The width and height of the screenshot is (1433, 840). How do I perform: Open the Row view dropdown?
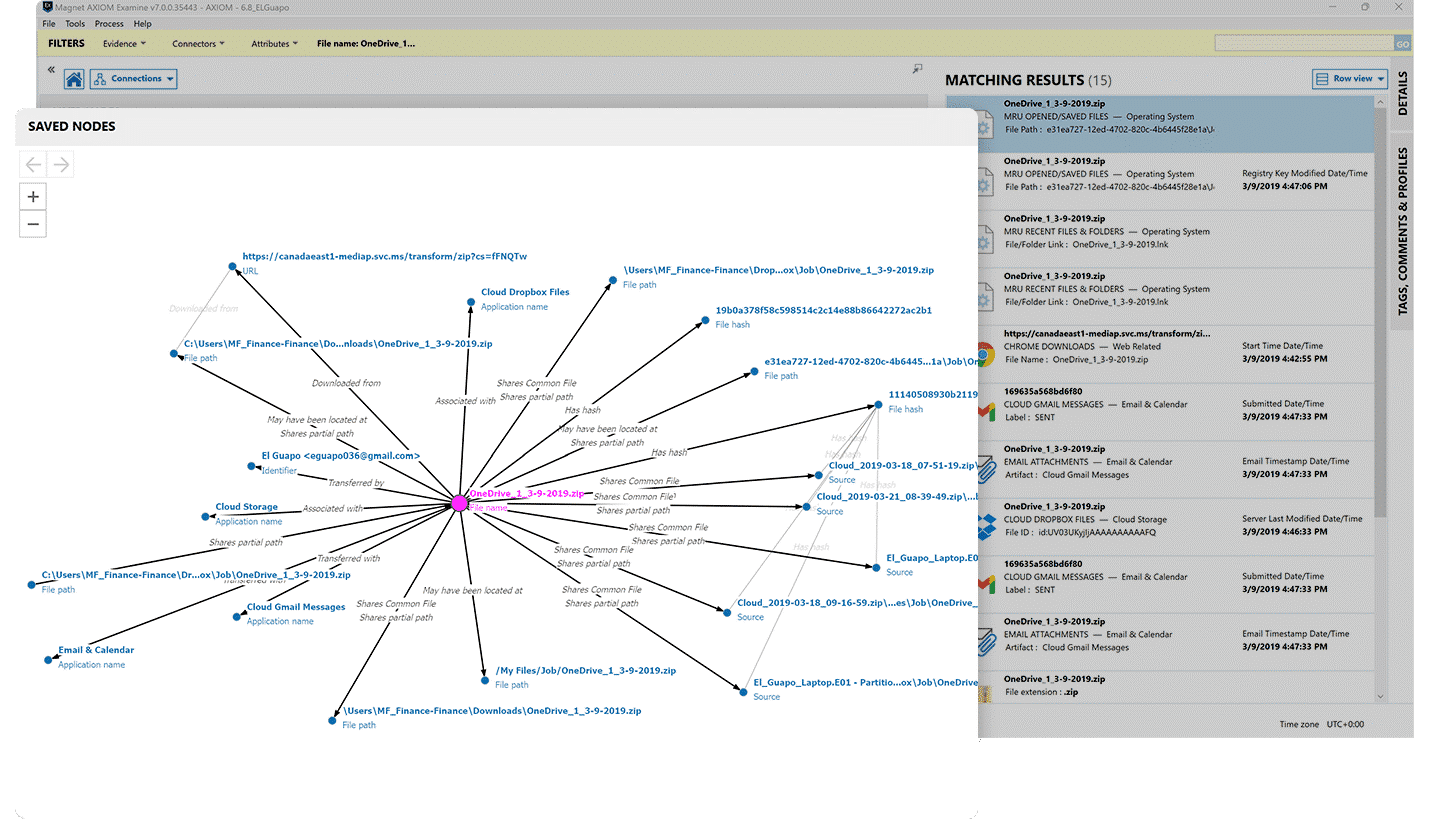tap(1350, 79)
